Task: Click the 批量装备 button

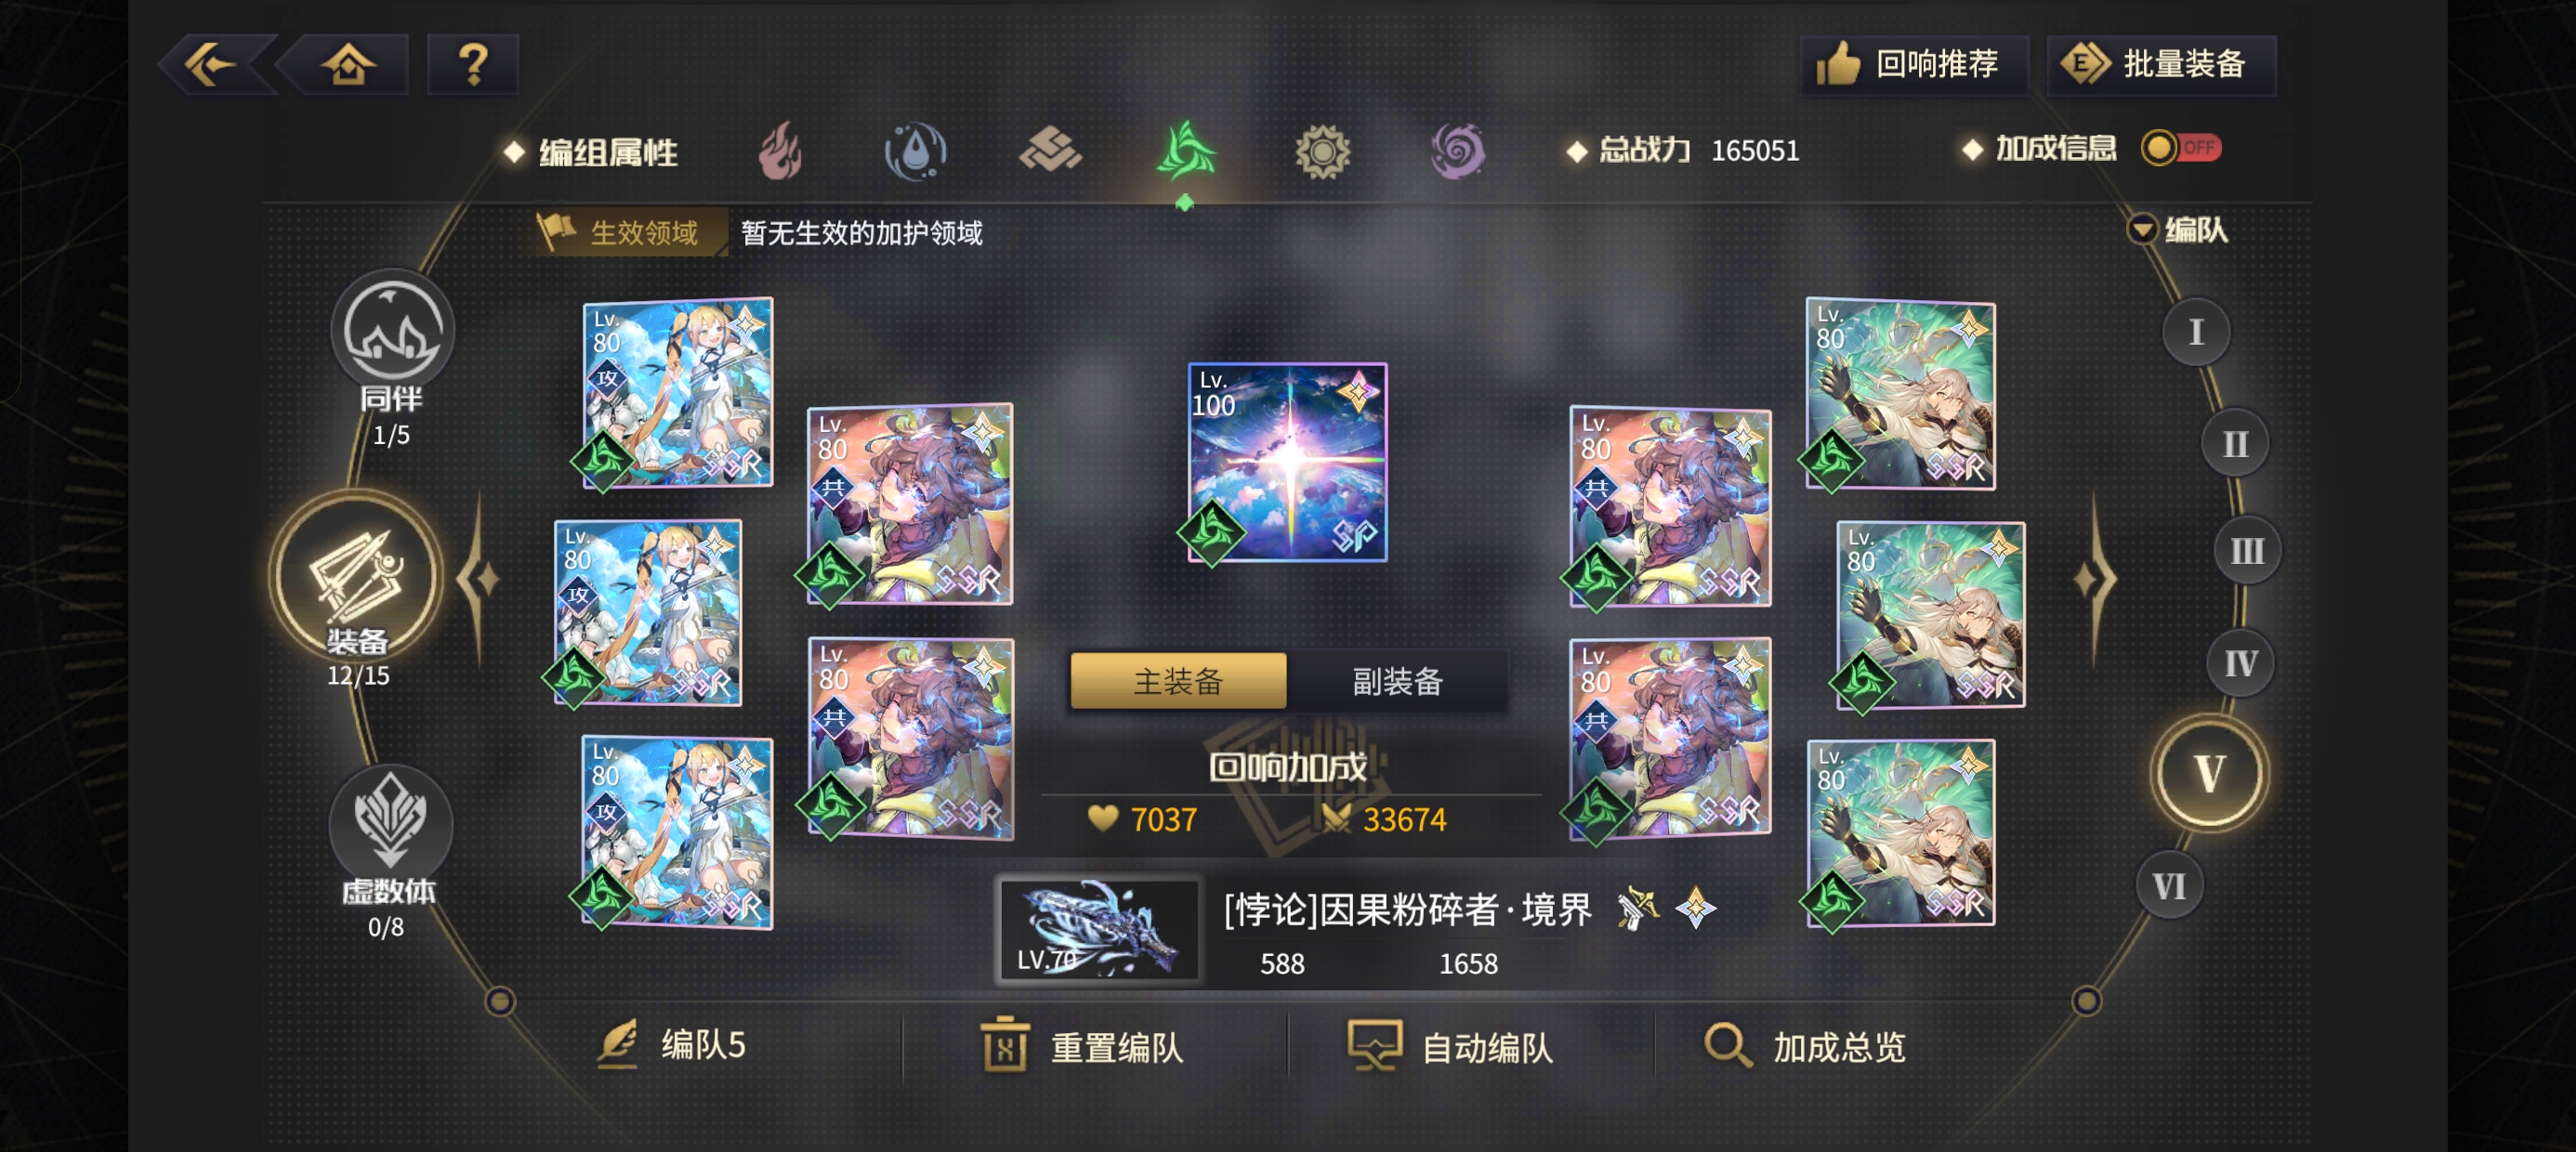Action: point(2161,65)
